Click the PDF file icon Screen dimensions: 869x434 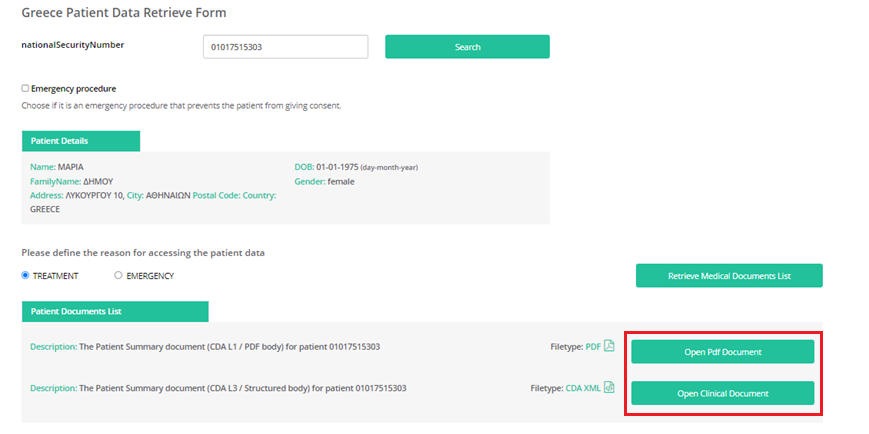pyautogui.click(x=609, y=347)
